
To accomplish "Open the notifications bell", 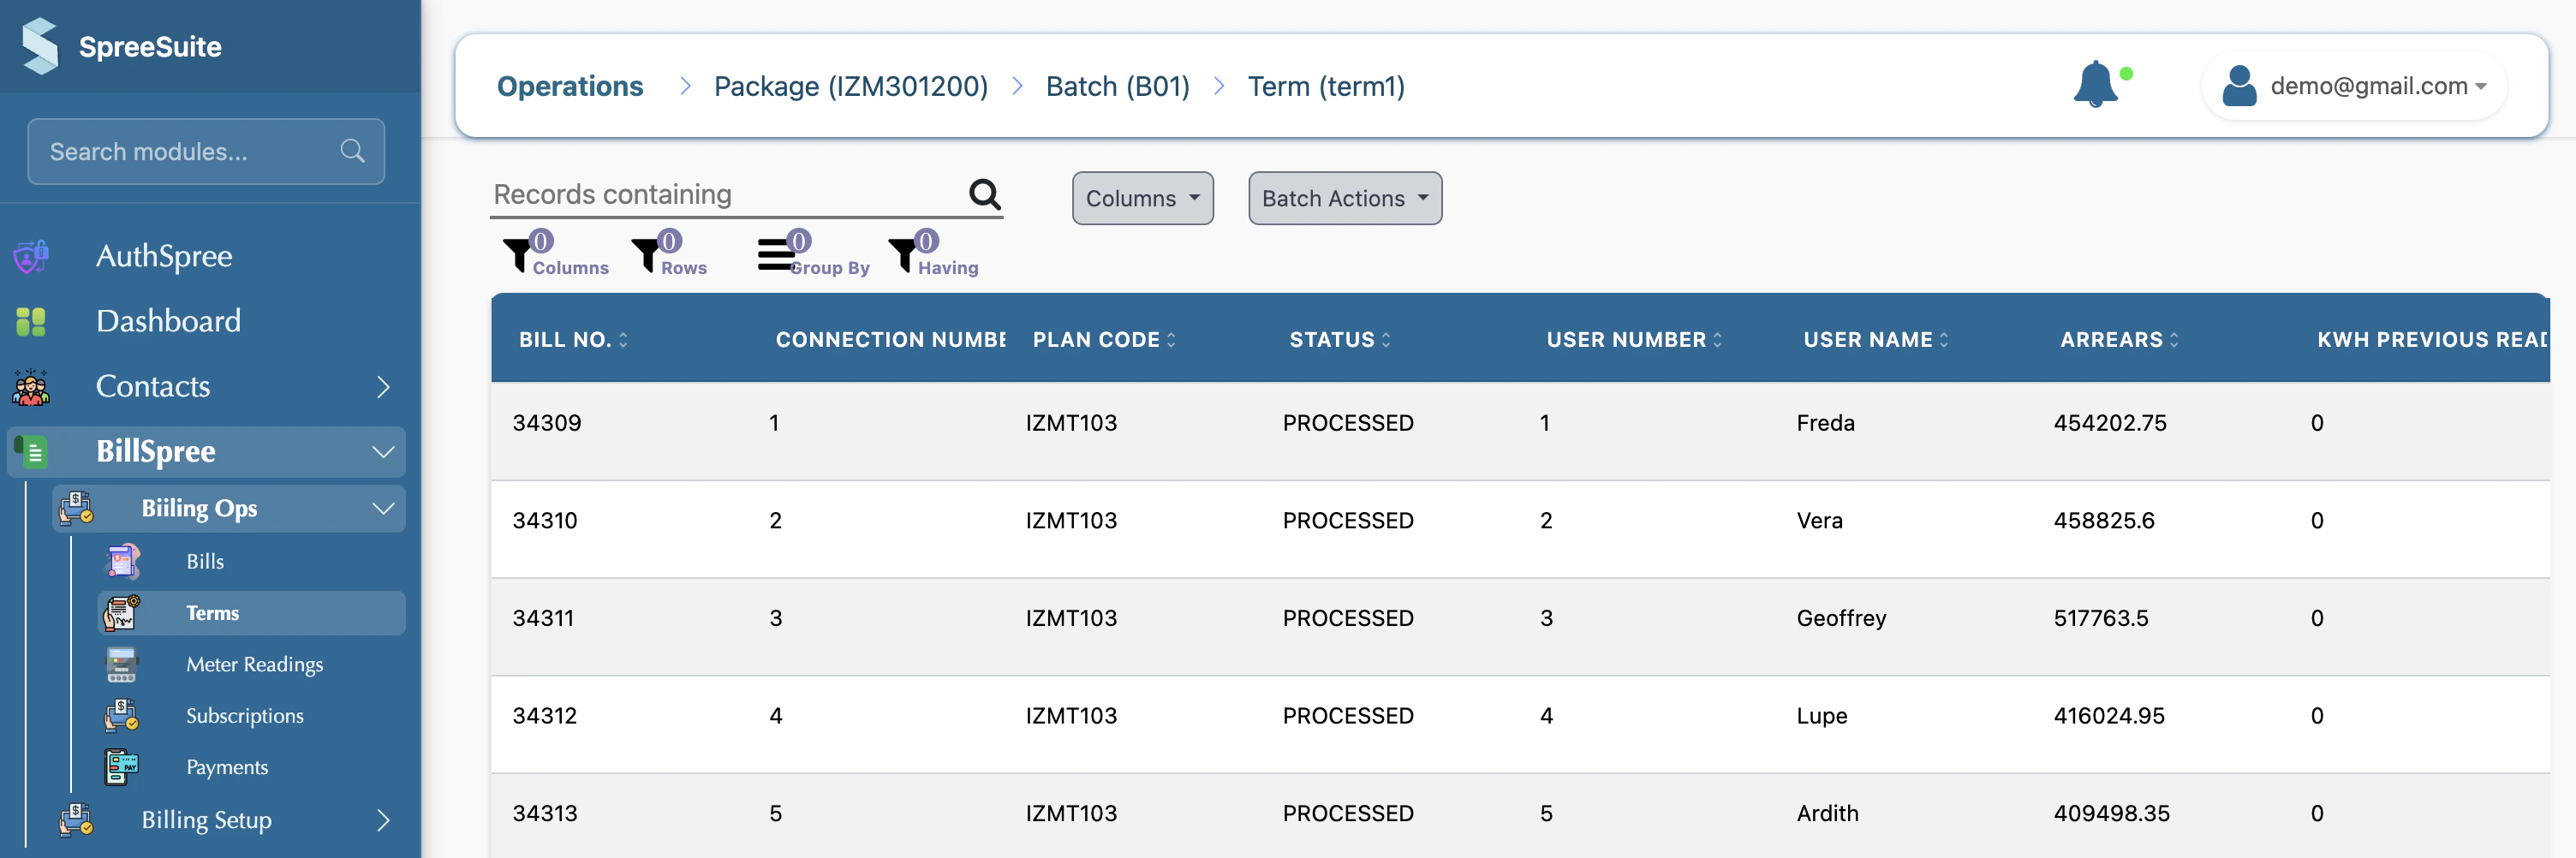I will [x=2095, y=84].
